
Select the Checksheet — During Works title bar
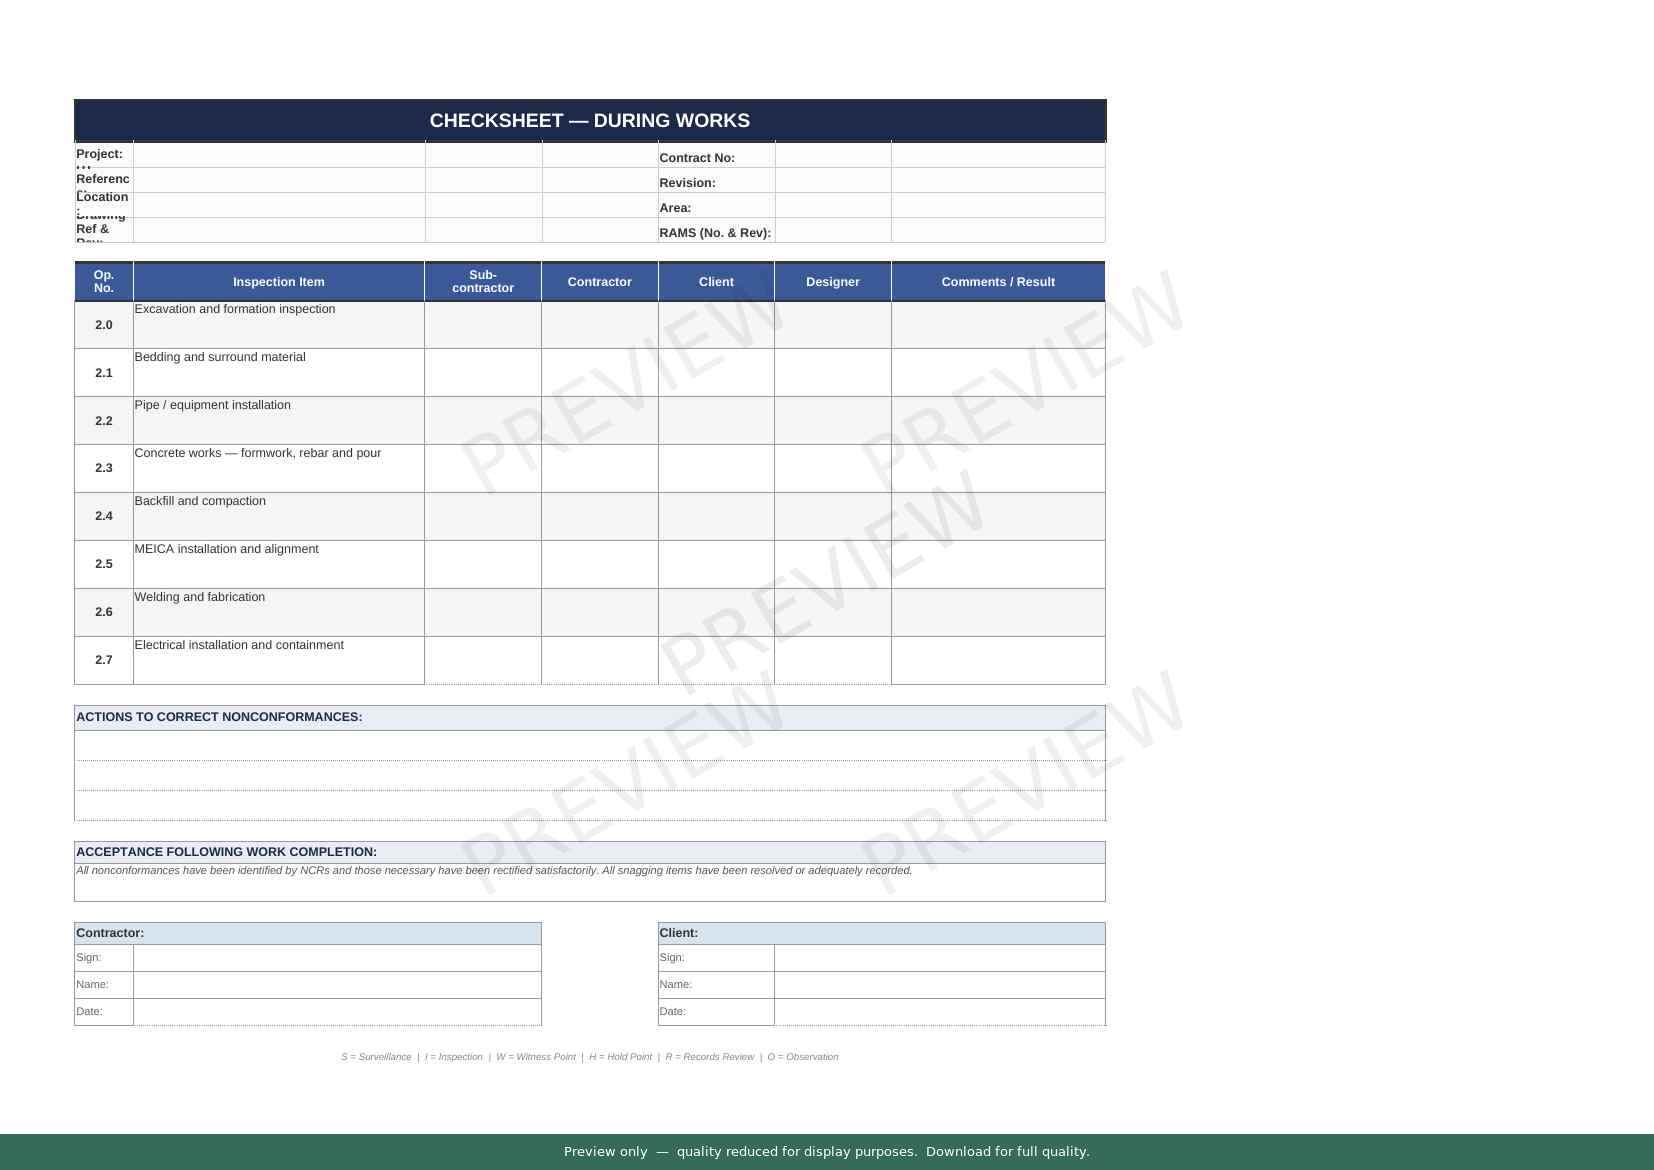click(x=589, y=121)
